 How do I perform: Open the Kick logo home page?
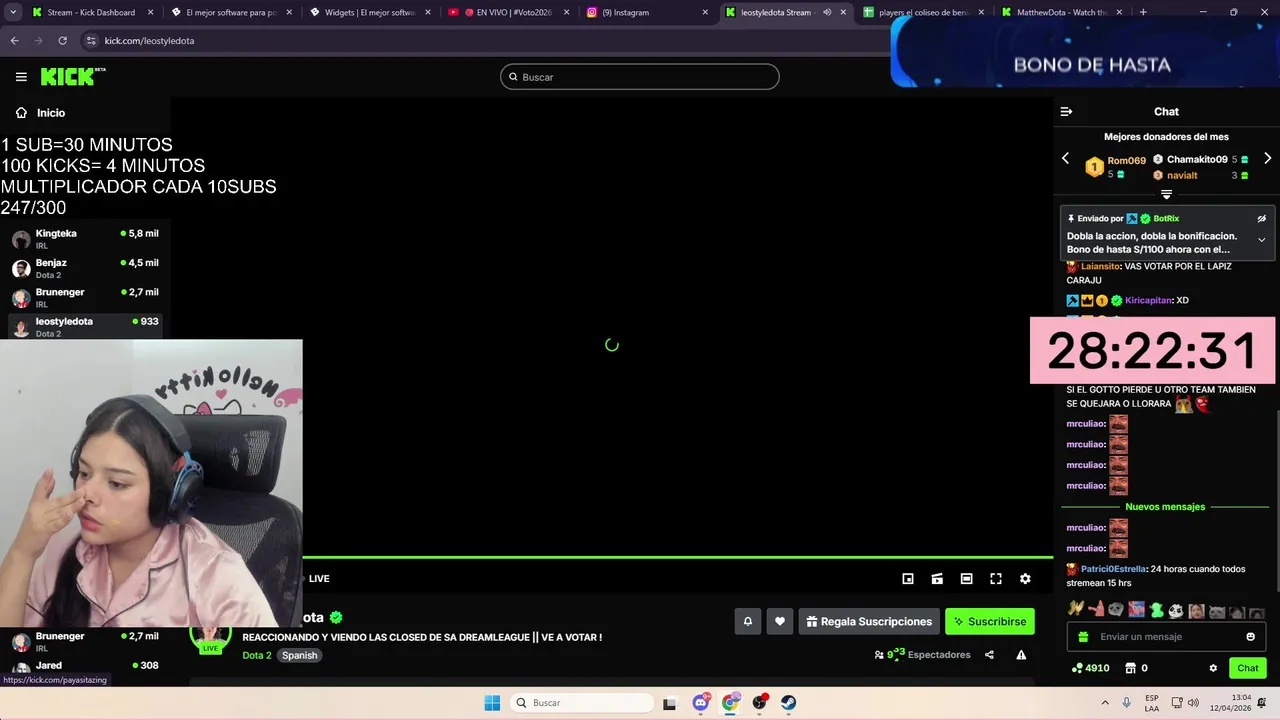coord(73,76)
